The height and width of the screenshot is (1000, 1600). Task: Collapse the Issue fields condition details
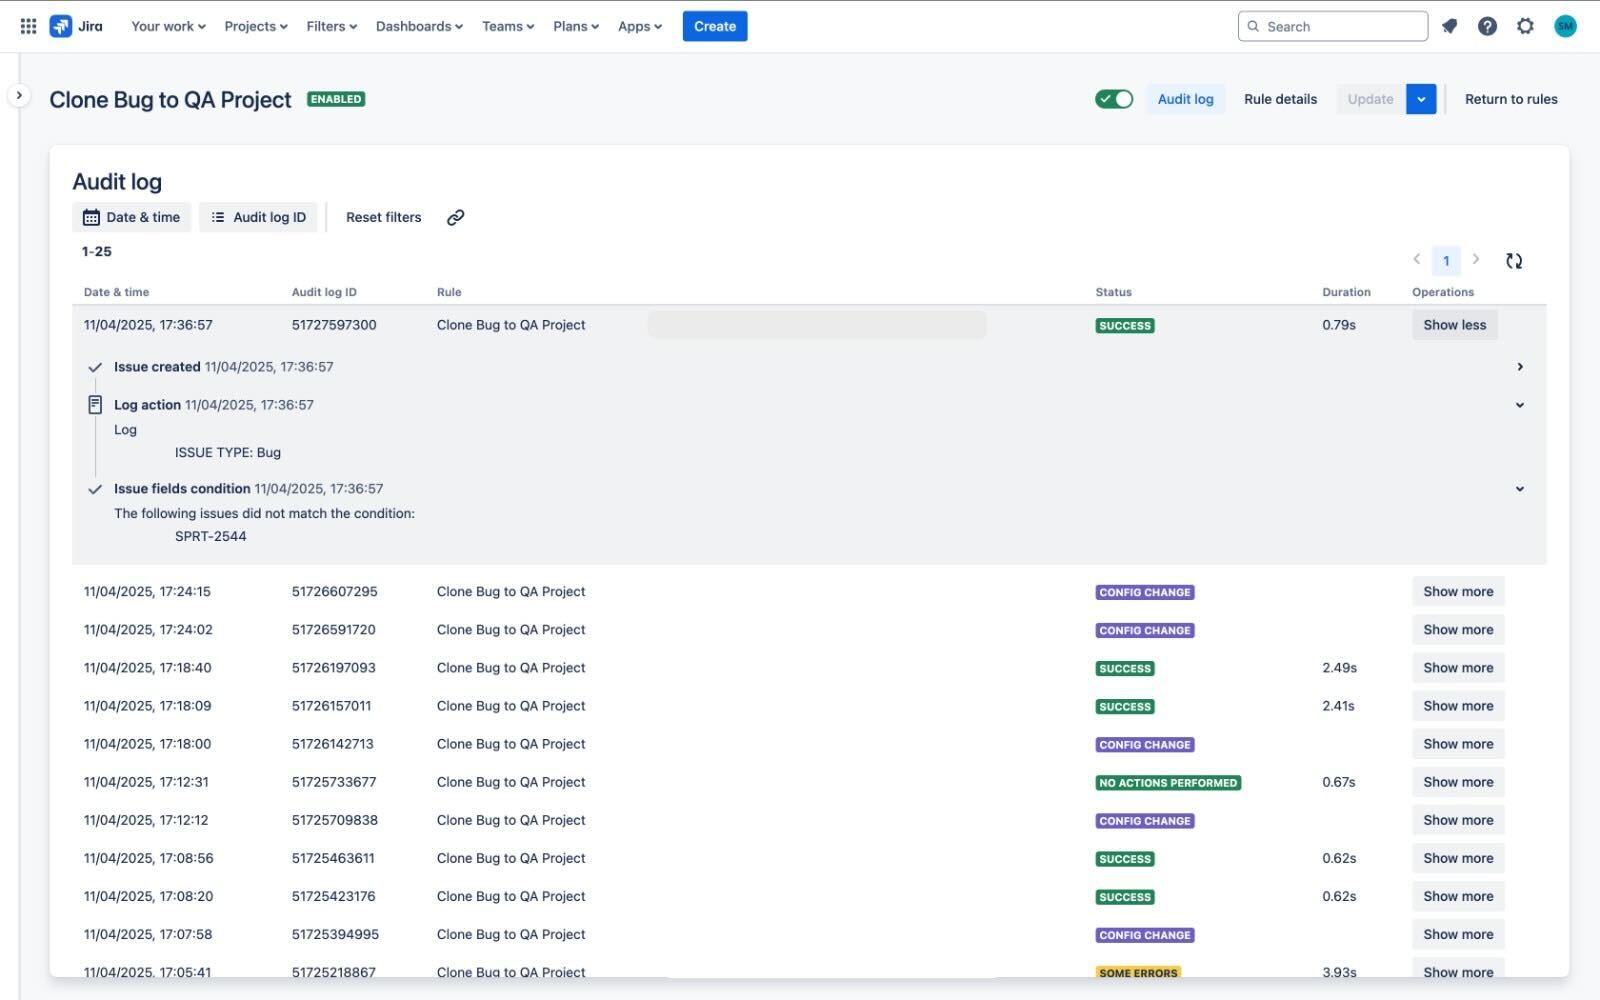click(x=1520, y=489)
